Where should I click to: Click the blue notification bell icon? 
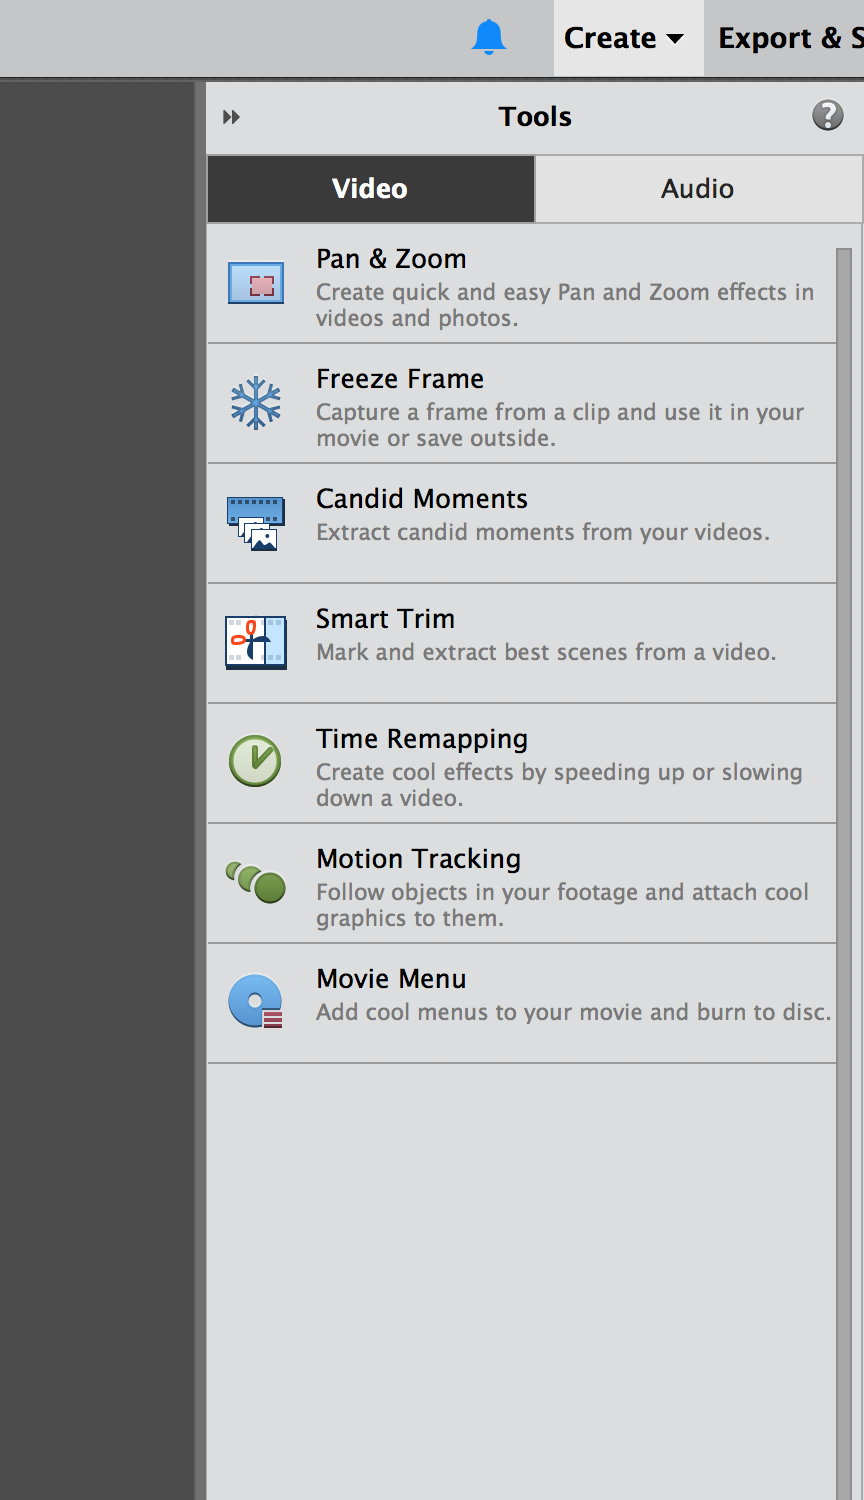[x=489, y=37]
